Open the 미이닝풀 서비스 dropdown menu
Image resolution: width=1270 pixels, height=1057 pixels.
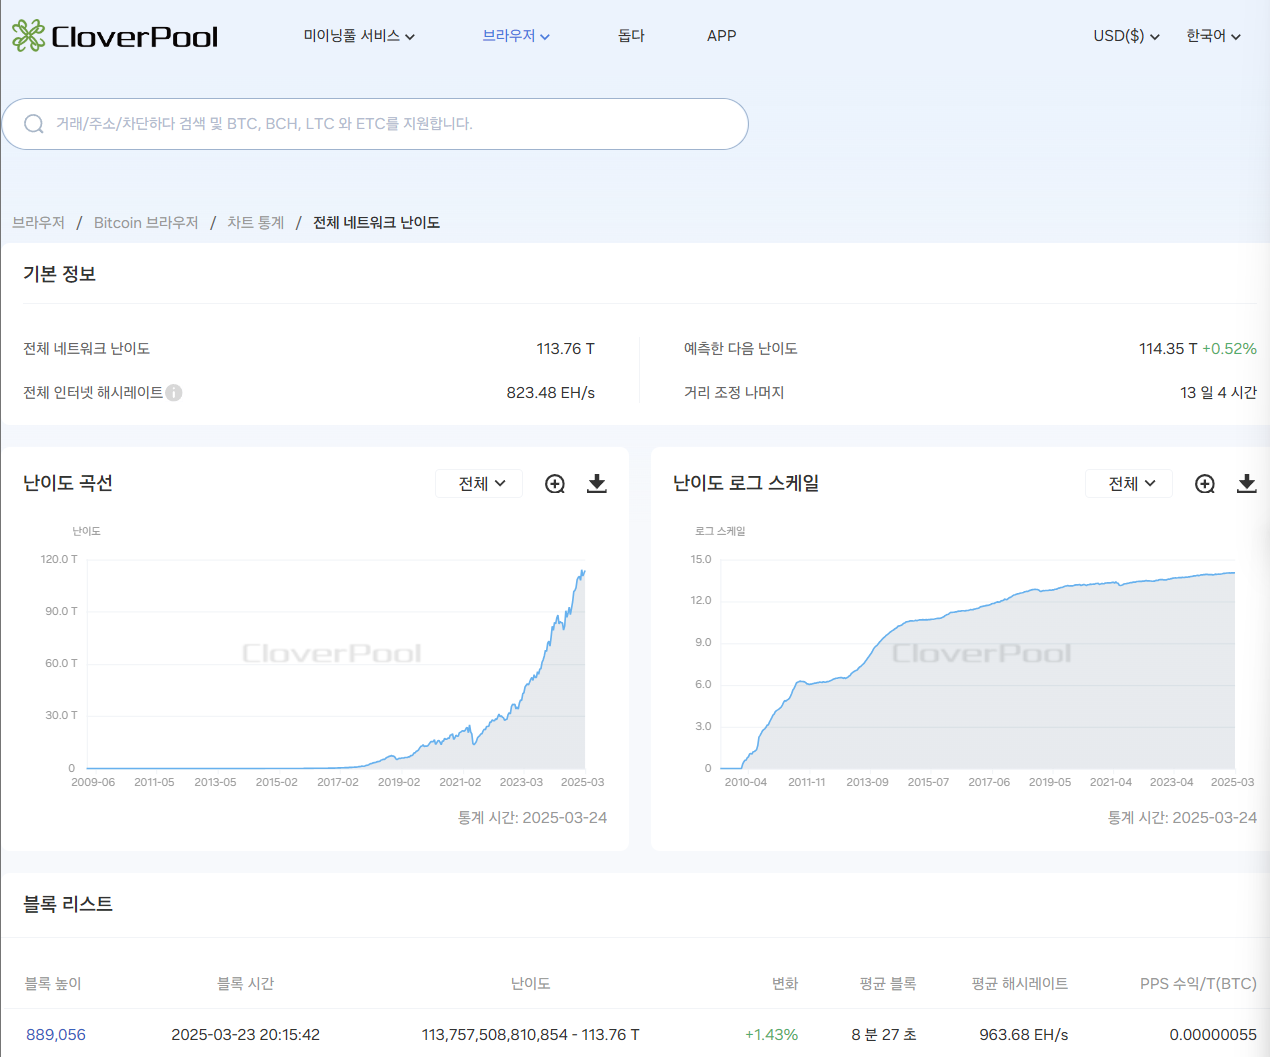[359, 36]
